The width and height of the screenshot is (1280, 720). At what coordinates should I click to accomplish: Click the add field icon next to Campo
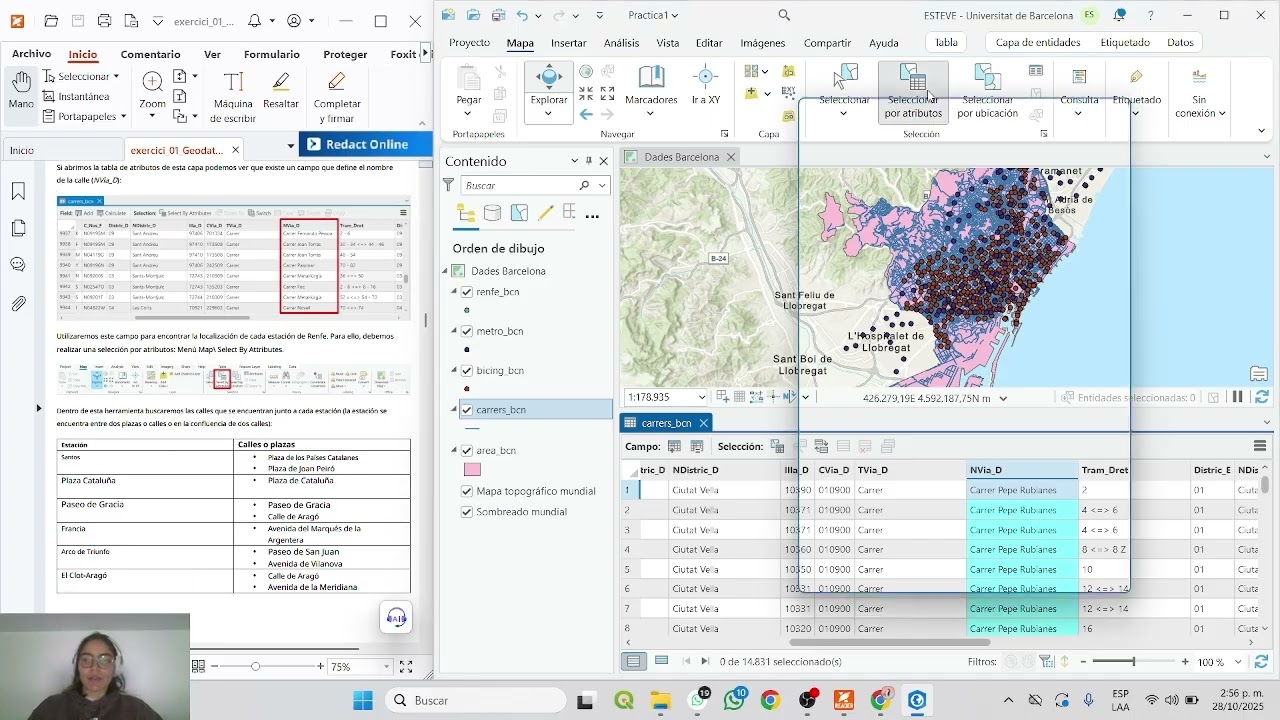(x=674, y=446)
